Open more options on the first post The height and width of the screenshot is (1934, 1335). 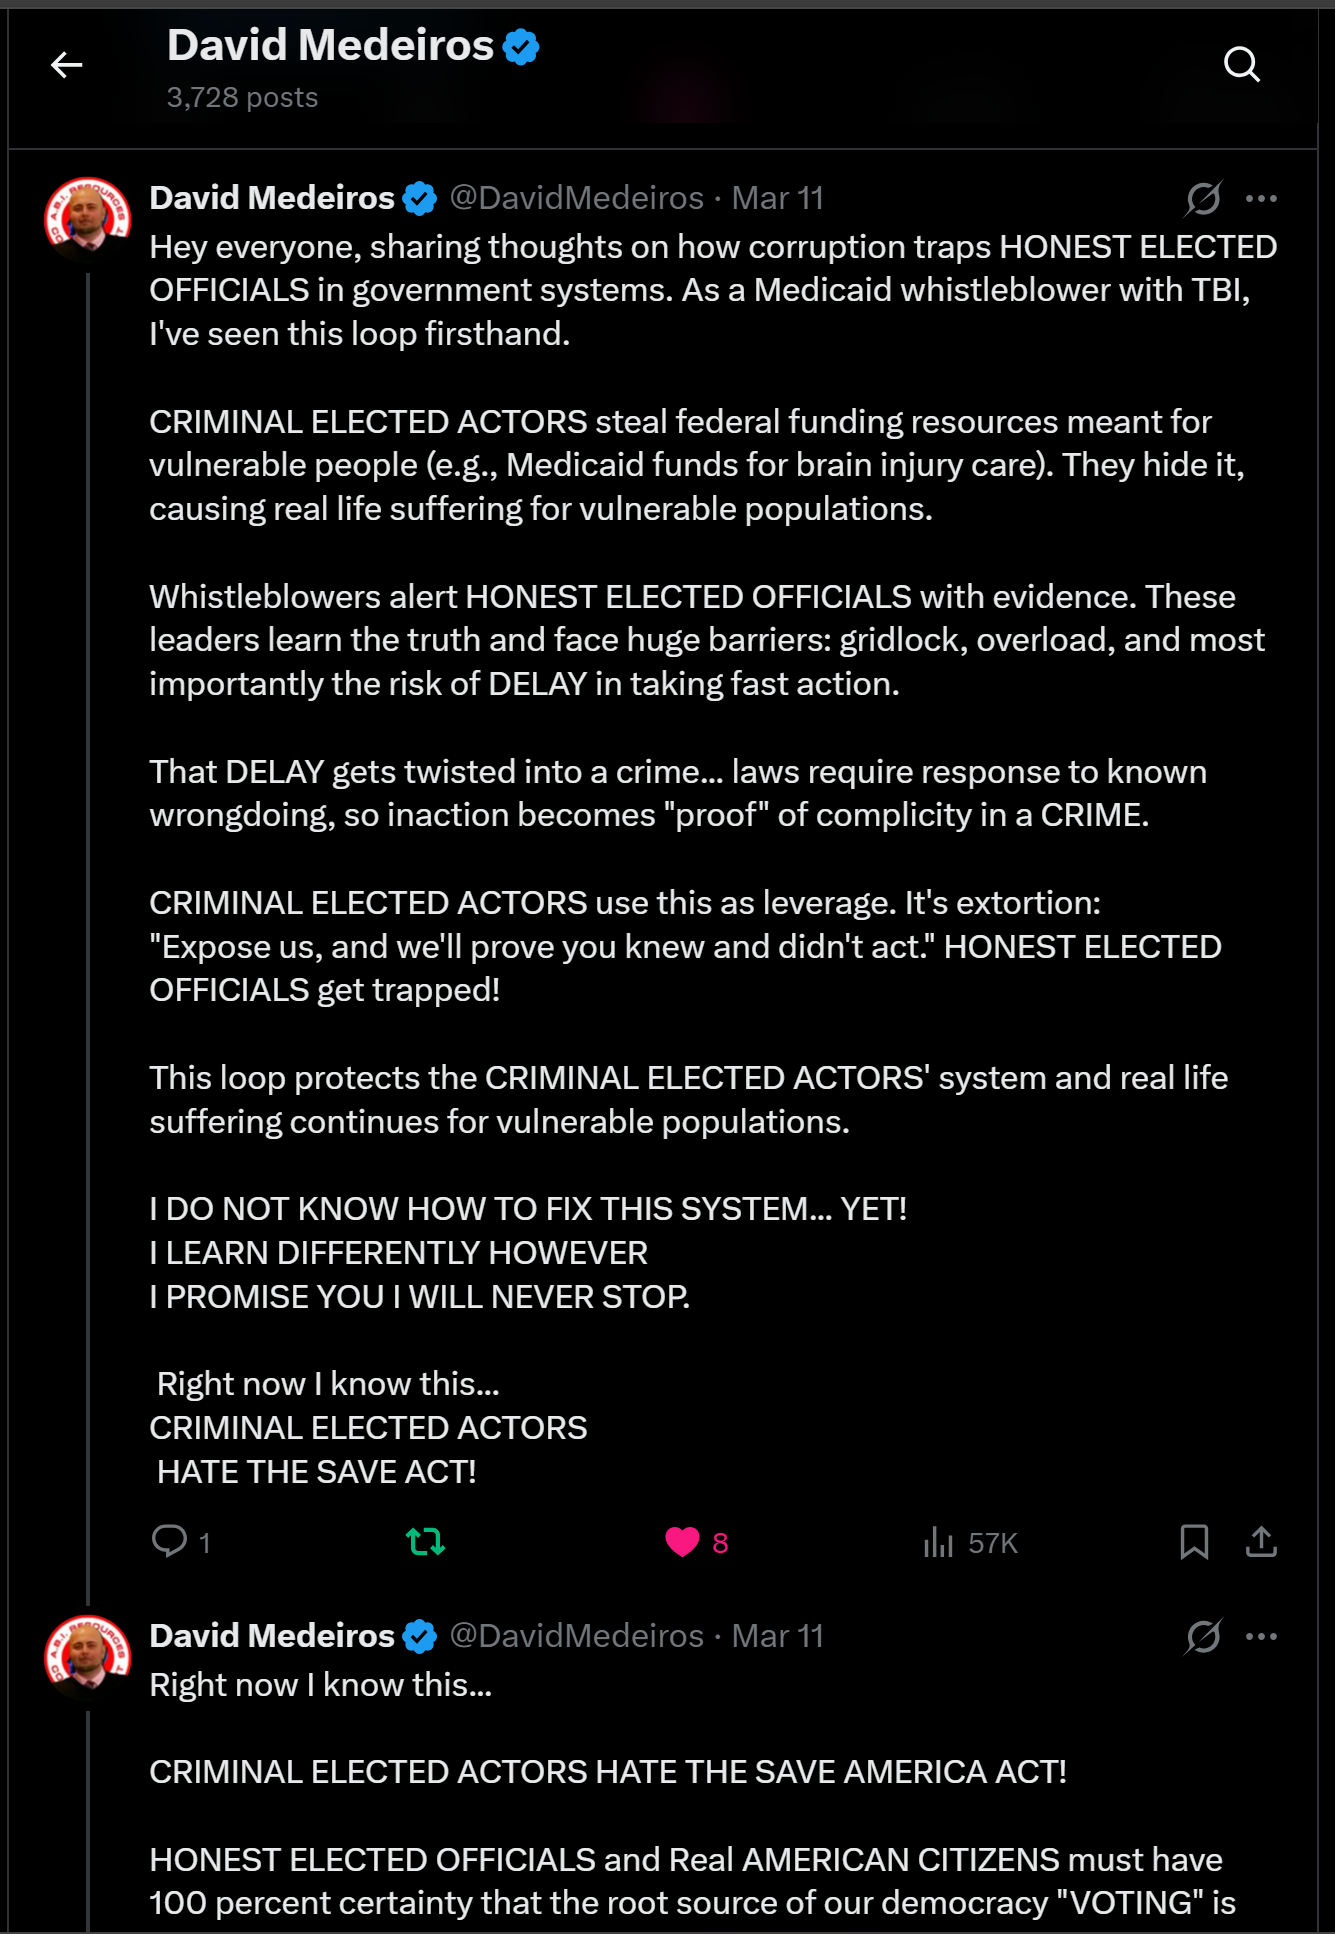[1261, 198]
